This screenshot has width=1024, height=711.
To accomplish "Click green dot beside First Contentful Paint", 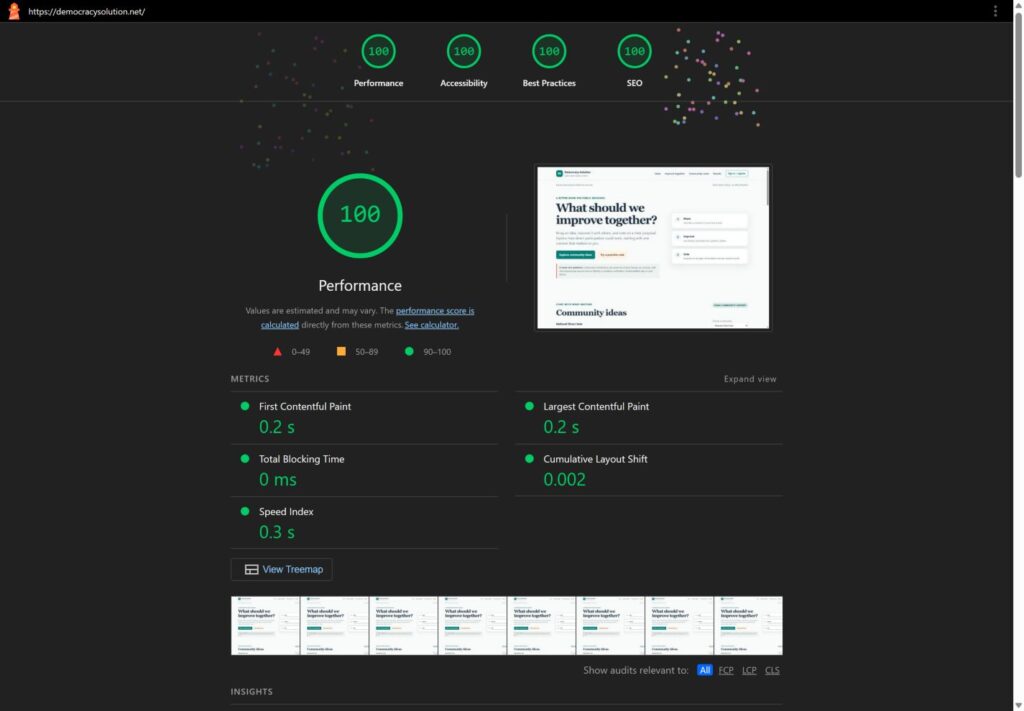I will pos(245,406).
